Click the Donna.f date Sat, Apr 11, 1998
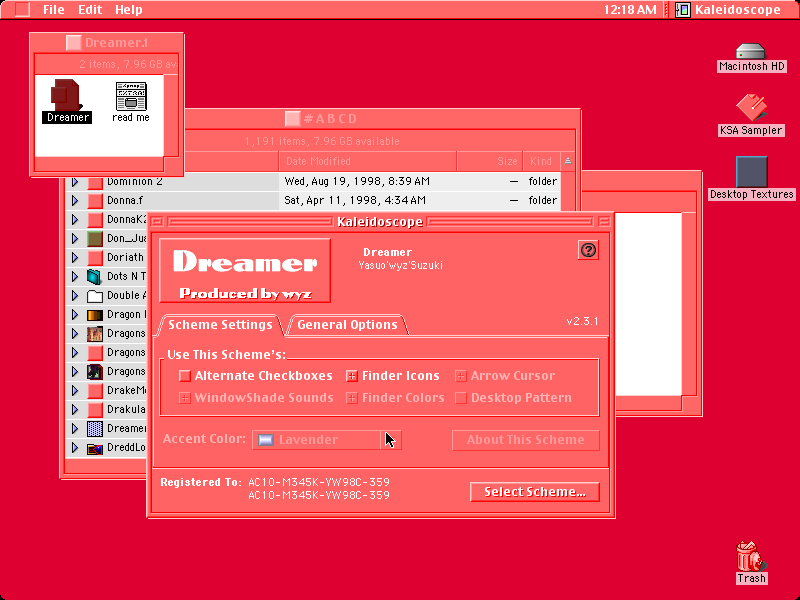The height and width of the screenshot is (600, 800). [x=355, y=201]
